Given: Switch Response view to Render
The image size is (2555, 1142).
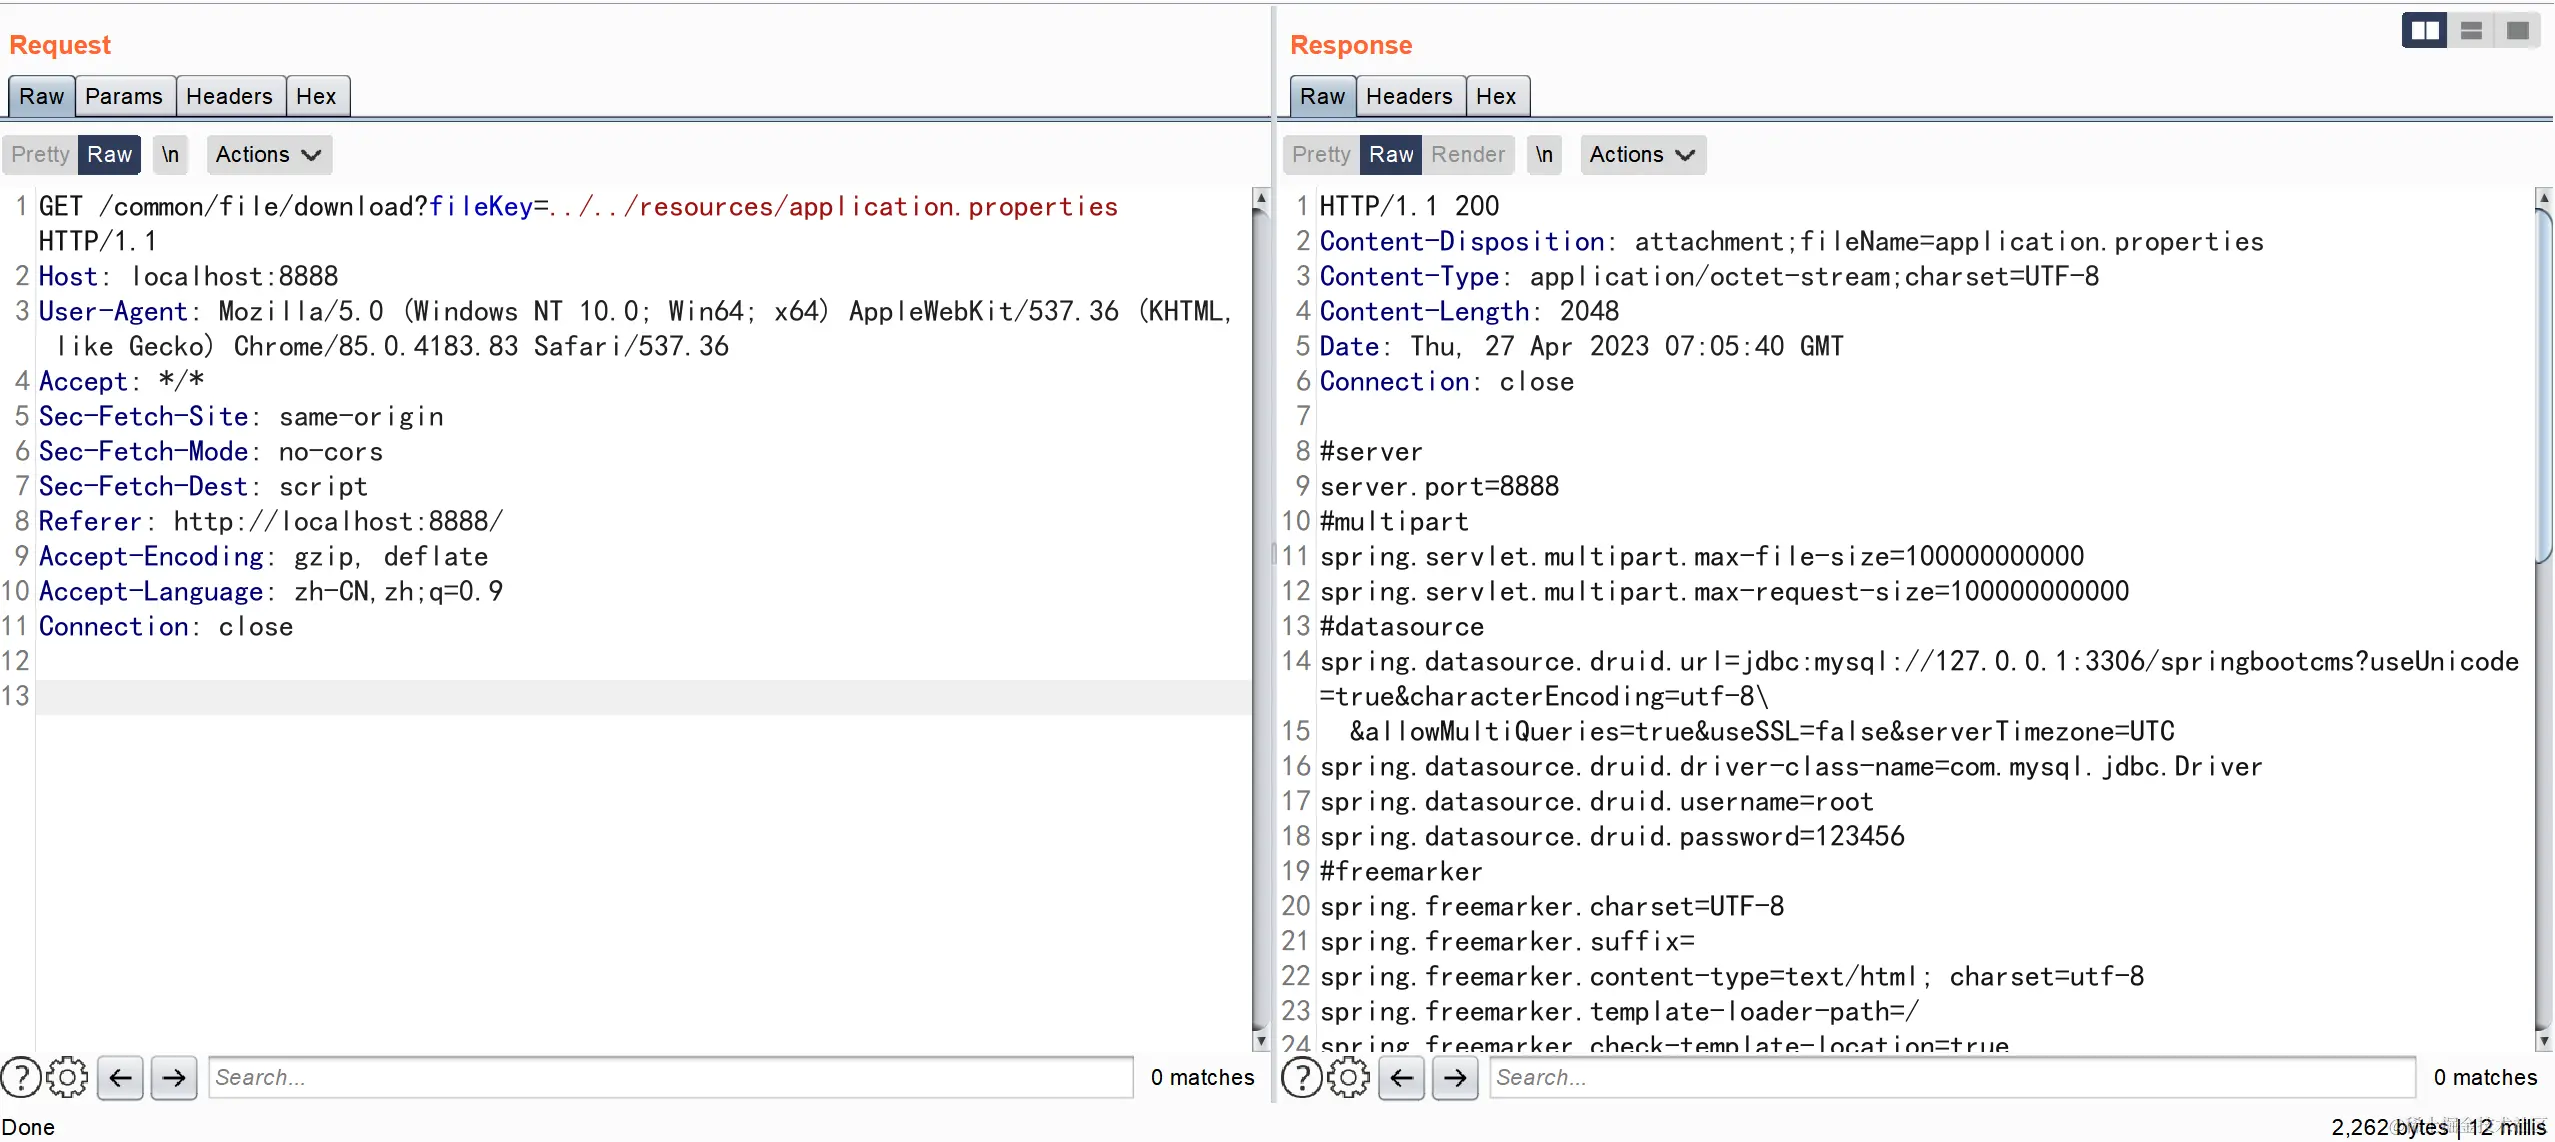Looking at the screenshot, I should click(x=1467, y=155).
